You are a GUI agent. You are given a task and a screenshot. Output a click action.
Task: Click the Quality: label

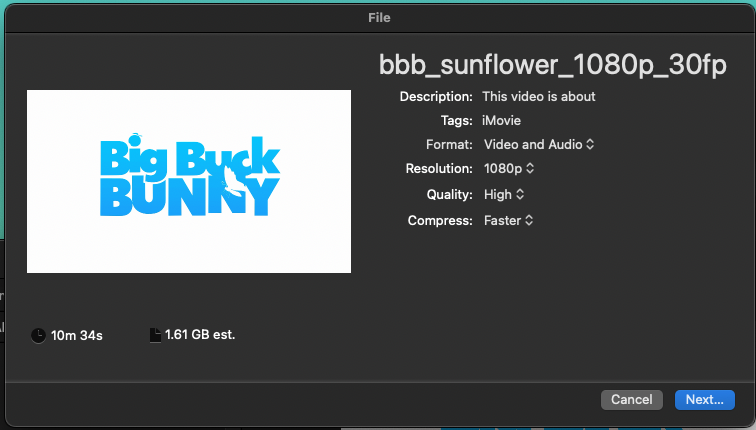pyautogui.click(x=449, y=194)
